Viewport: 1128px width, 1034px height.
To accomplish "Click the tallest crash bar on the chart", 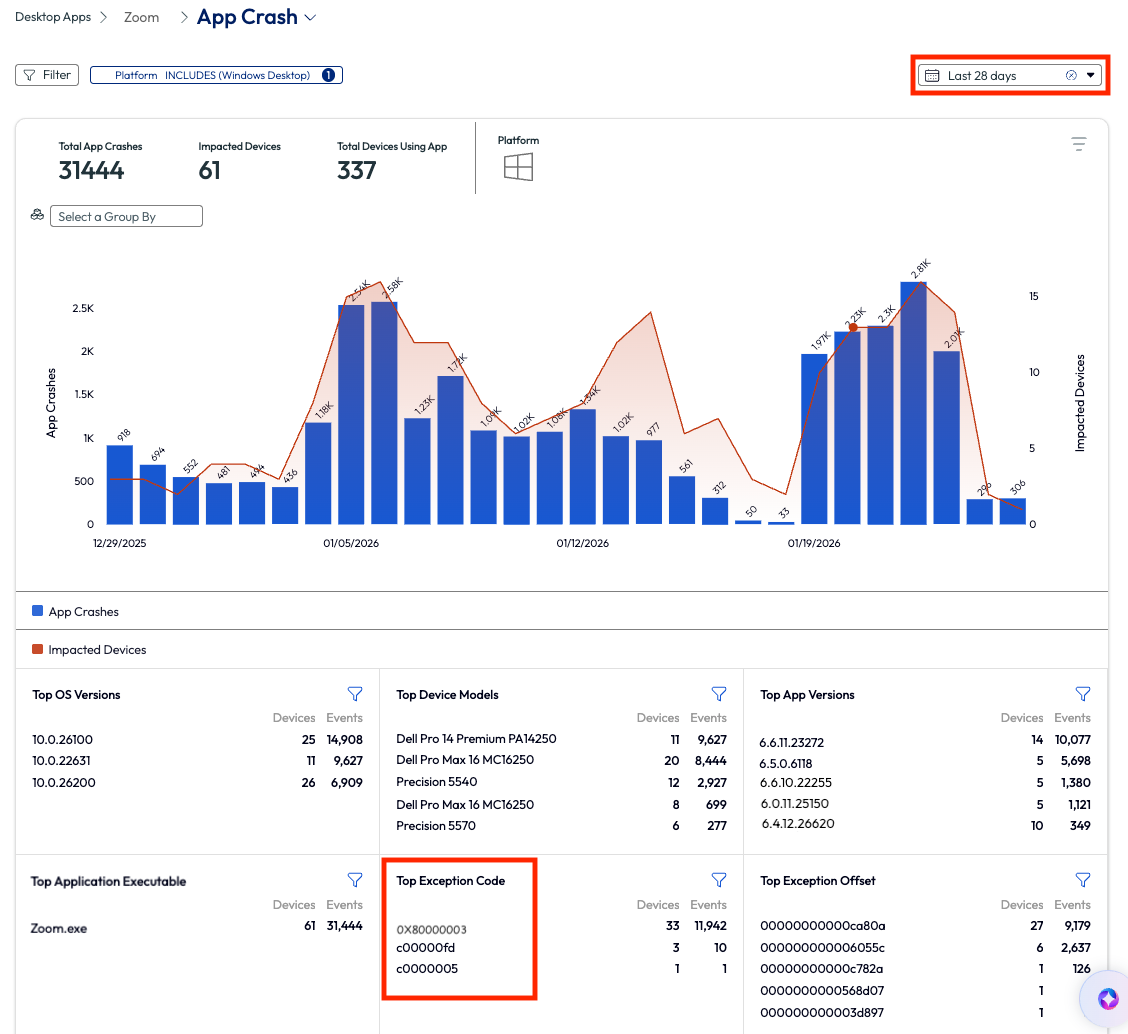I will tap(912, 400).
